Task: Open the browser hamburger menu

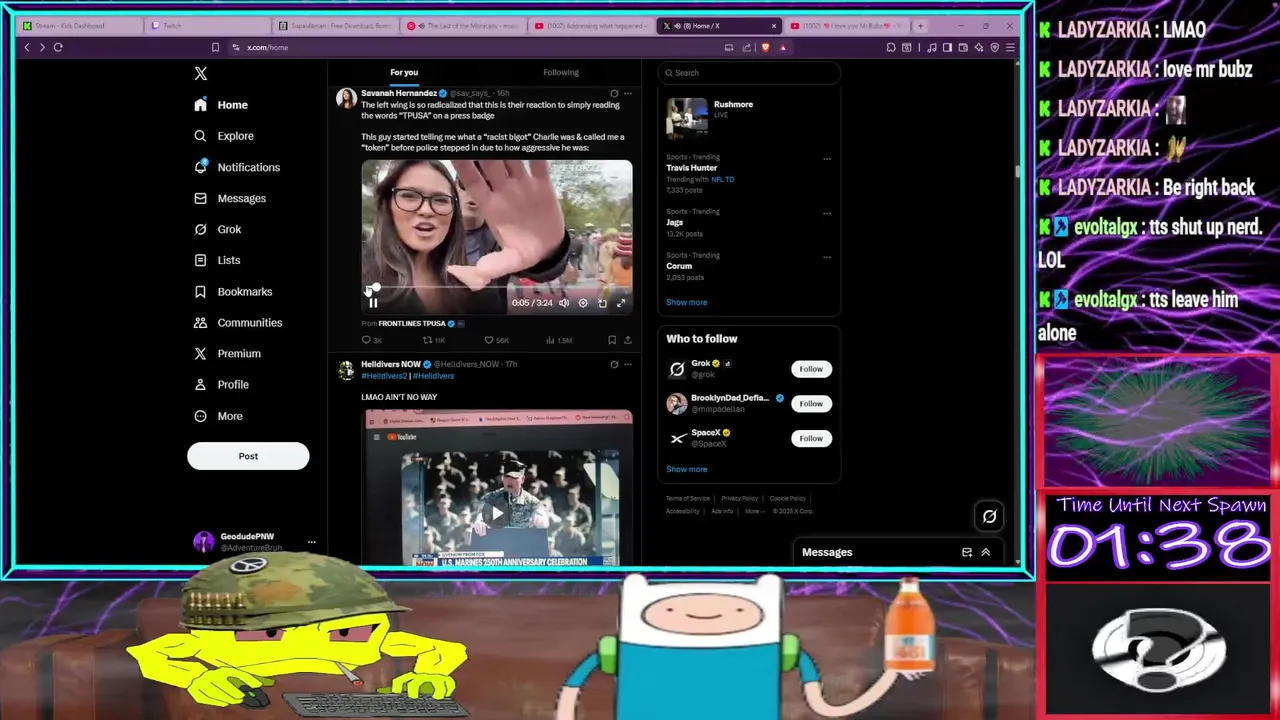Action: point(1010,47)
